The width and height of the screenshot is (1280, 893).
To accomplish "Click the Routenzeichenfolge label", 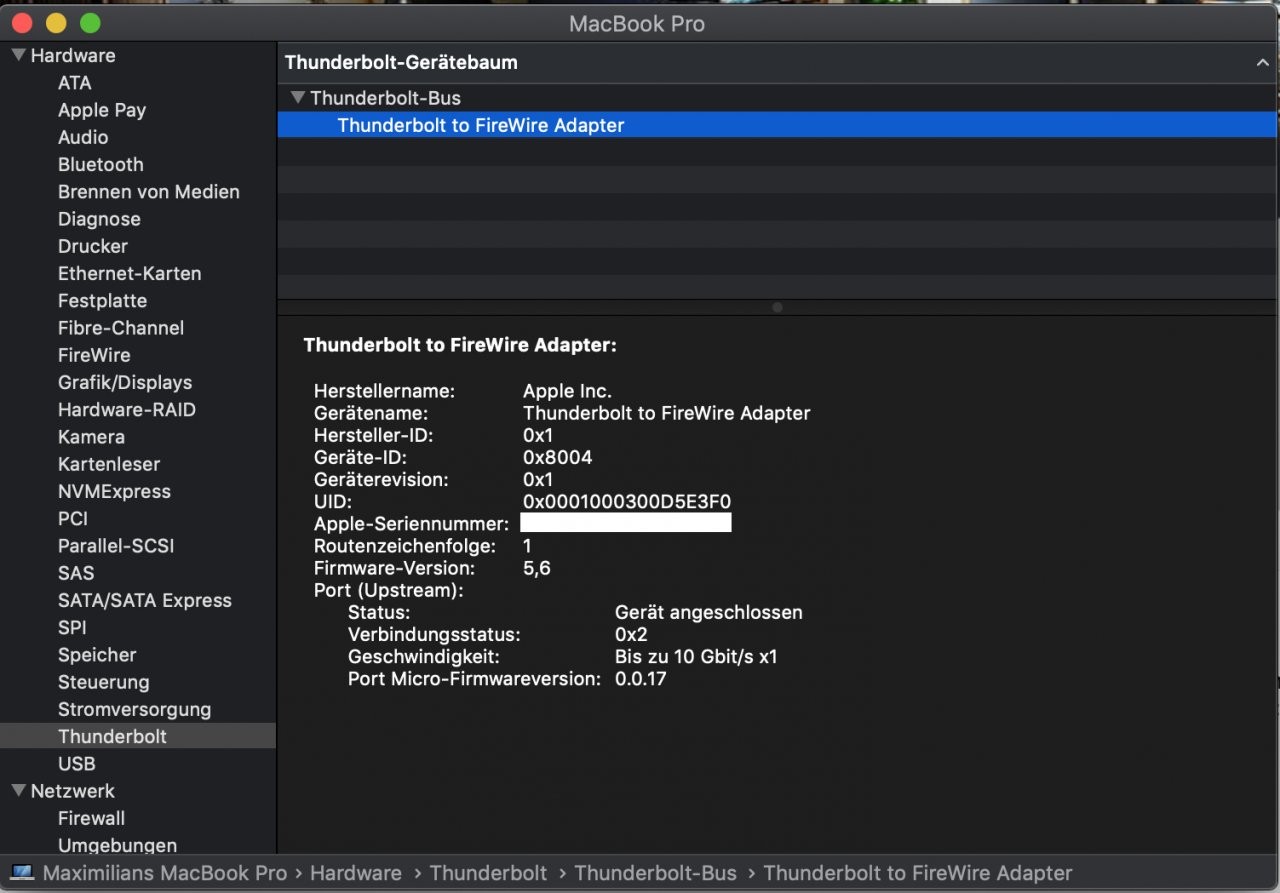I will point(405,547).
